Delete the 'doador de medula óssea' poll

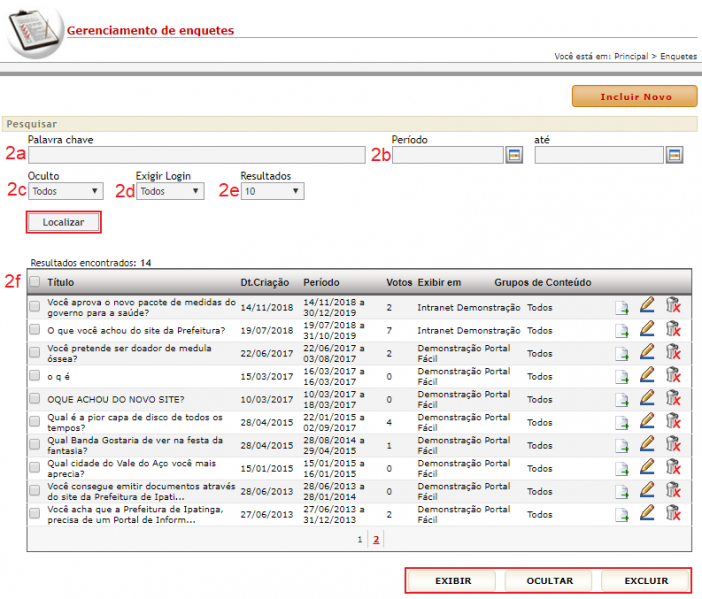673,351
